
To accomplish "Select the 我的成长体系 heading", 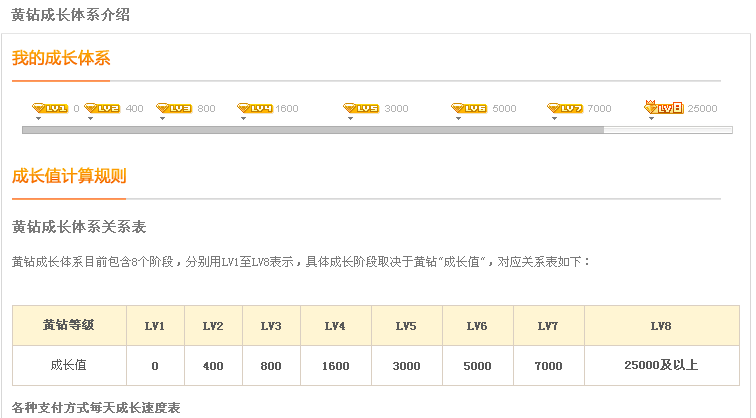I will 61,58.
